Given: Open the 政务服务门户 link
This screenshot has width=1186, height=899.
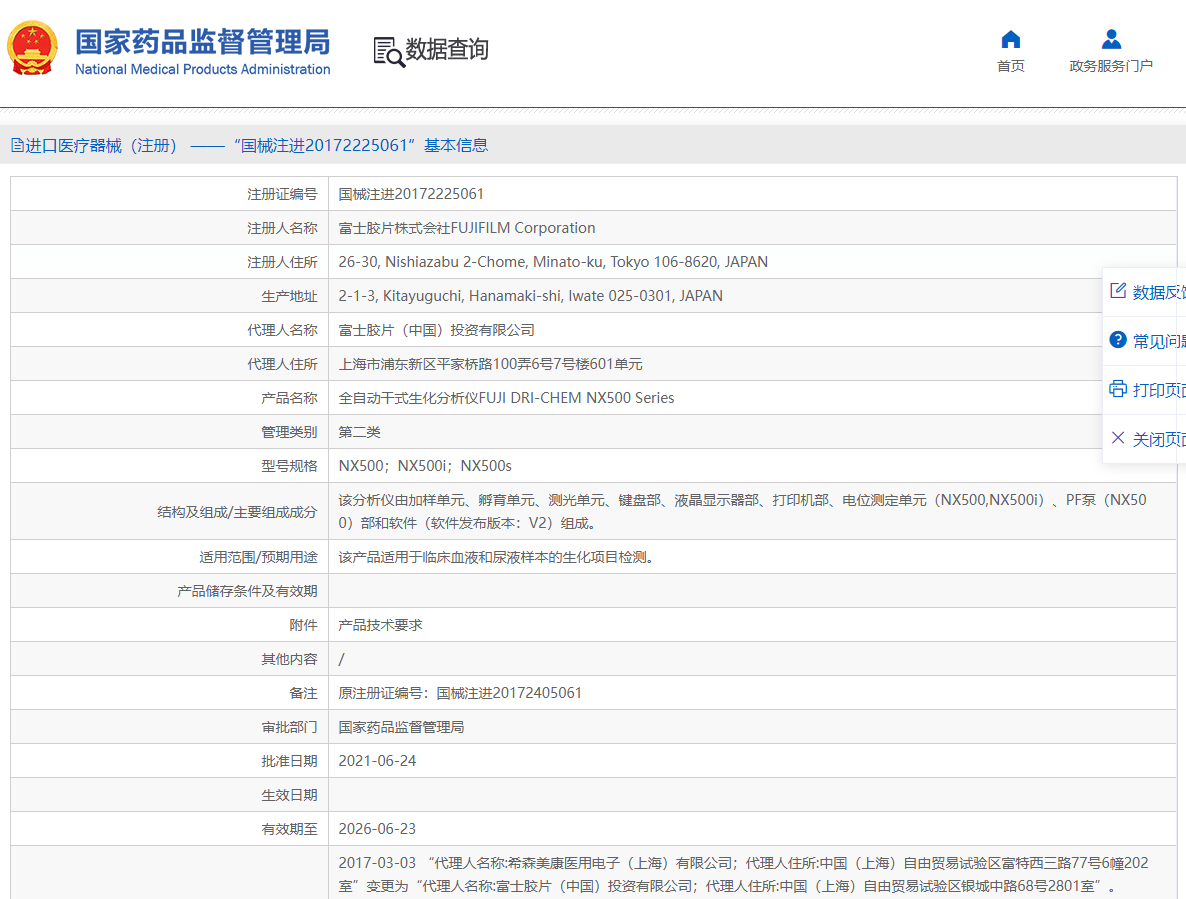Looking at the screenshot, I should point(1111,66).
